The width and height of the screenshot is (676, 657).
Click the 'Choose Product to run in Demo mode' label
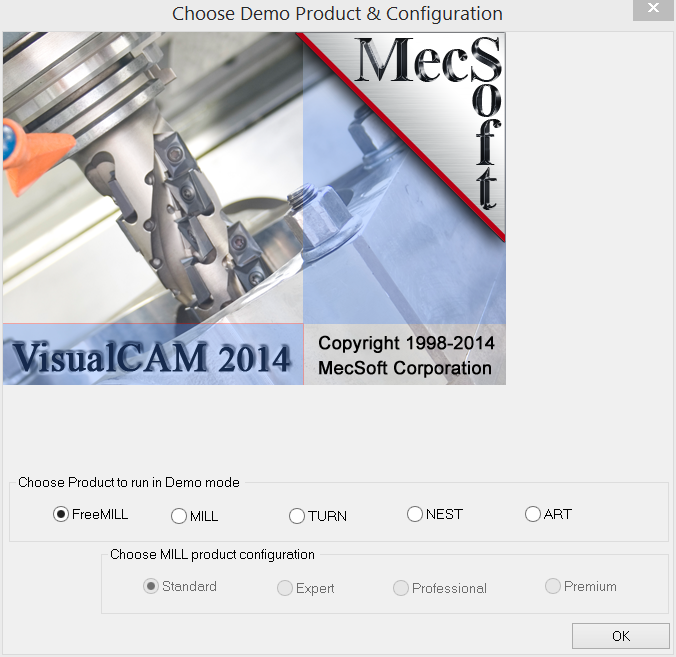pyautogui.click(x=129, y=482)
